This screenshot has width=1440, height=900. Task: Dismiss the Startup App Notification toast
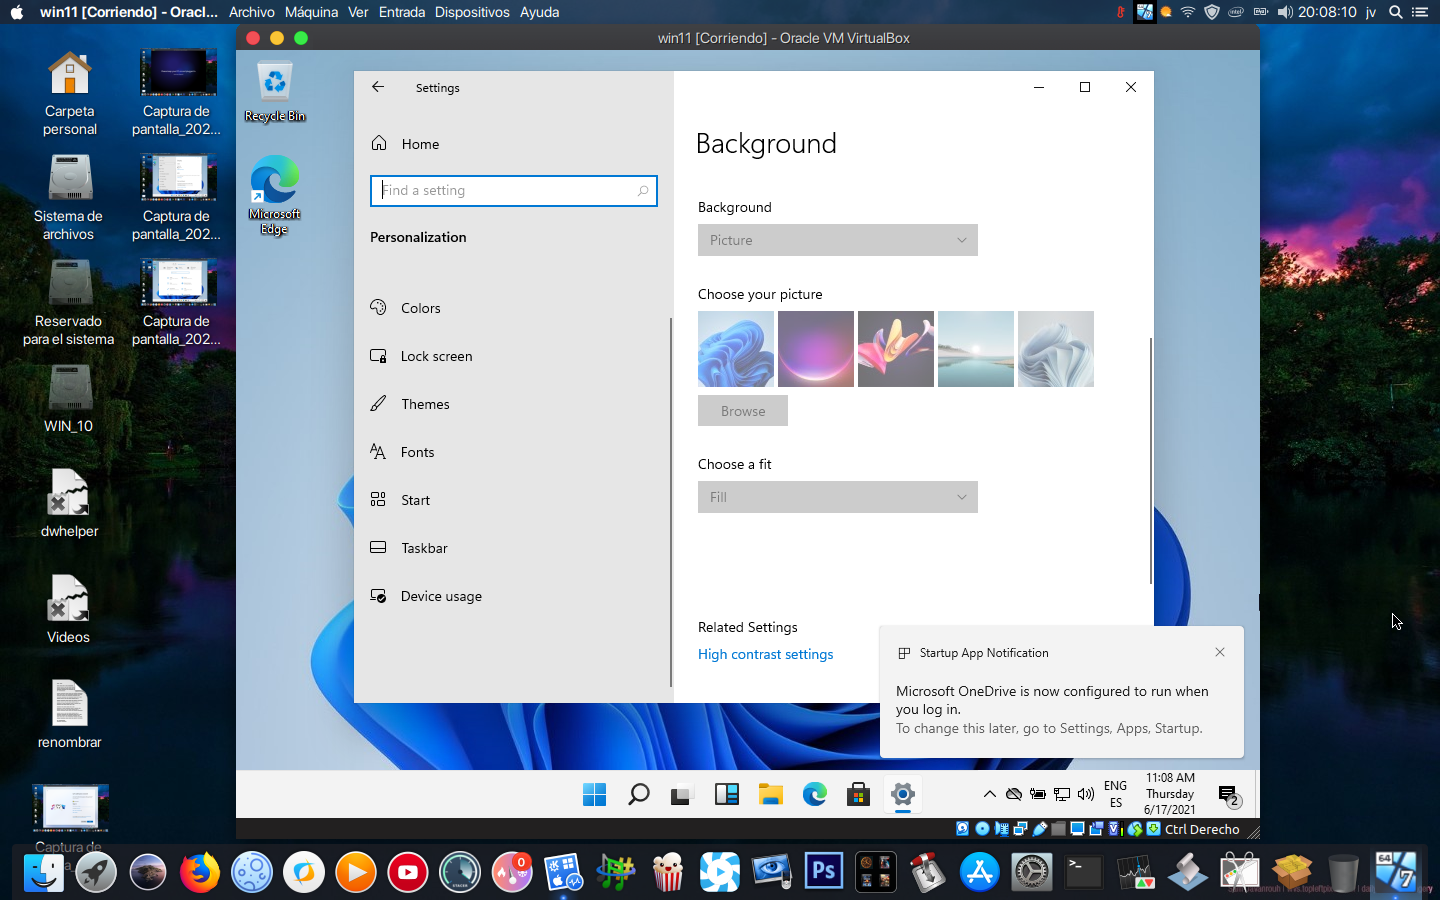[1220, 652]
